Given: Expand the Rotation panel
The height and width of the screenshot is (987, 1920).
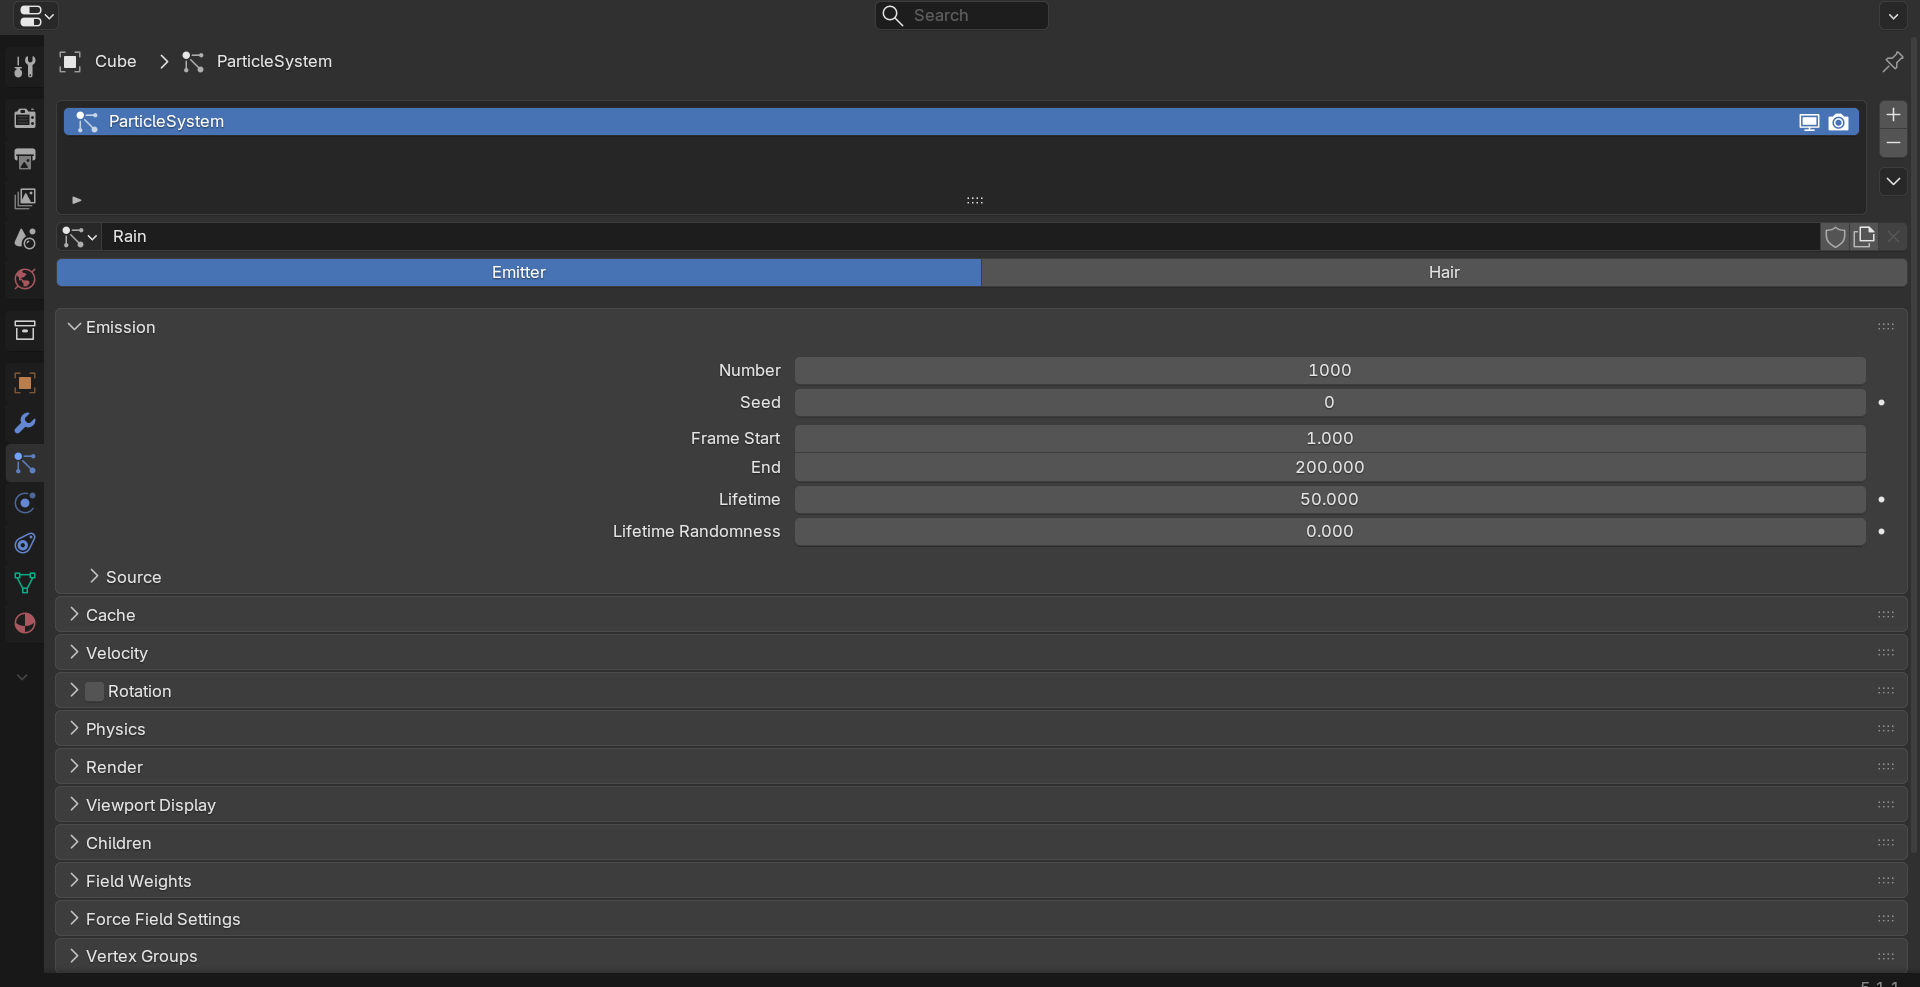Looking at the screenshot, I should [74, 691].
